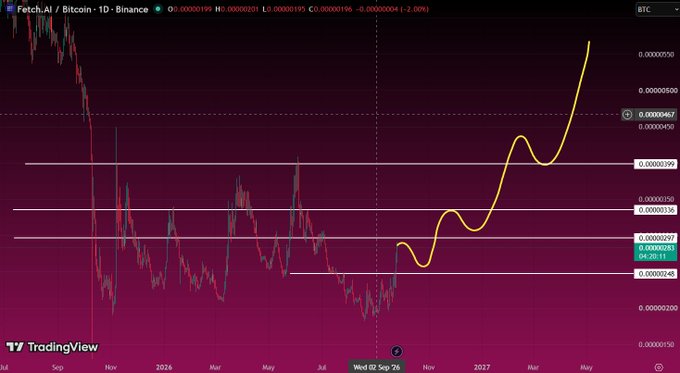This screenshot has width=680, height=373.
Task: Click the Fetch.AI symbol logo icon
Action: (10, 9)
